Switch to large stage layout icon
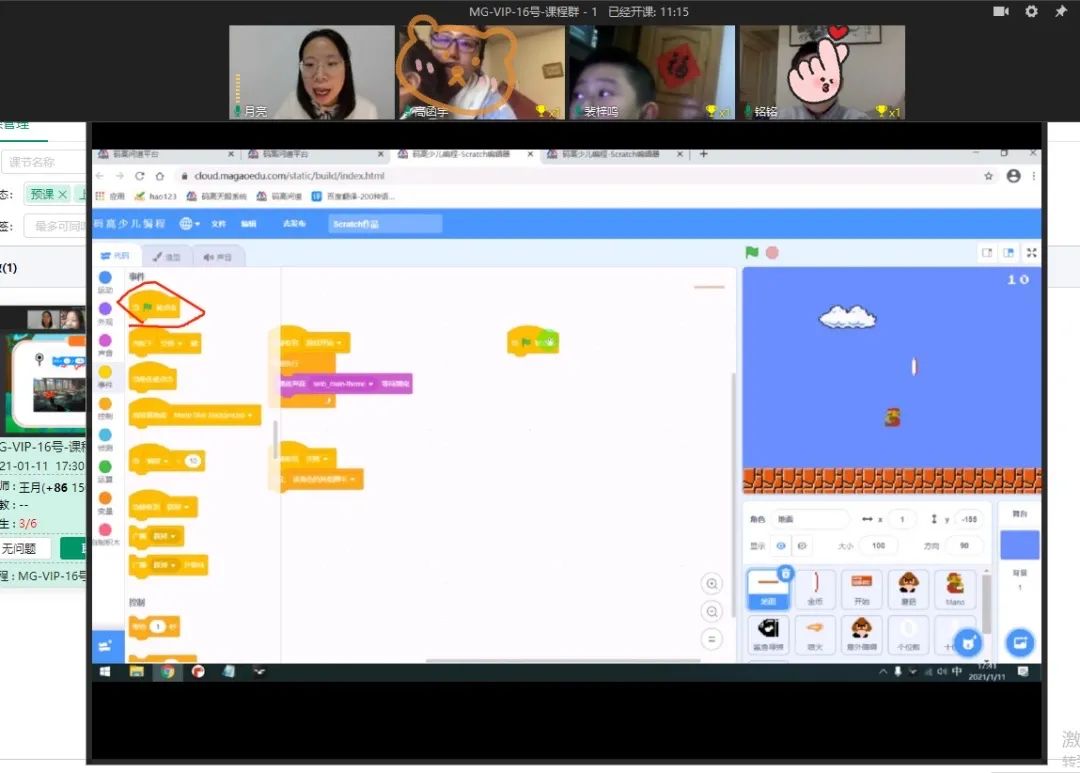Screen dimensions: 1080x773 coord(1008,253)
